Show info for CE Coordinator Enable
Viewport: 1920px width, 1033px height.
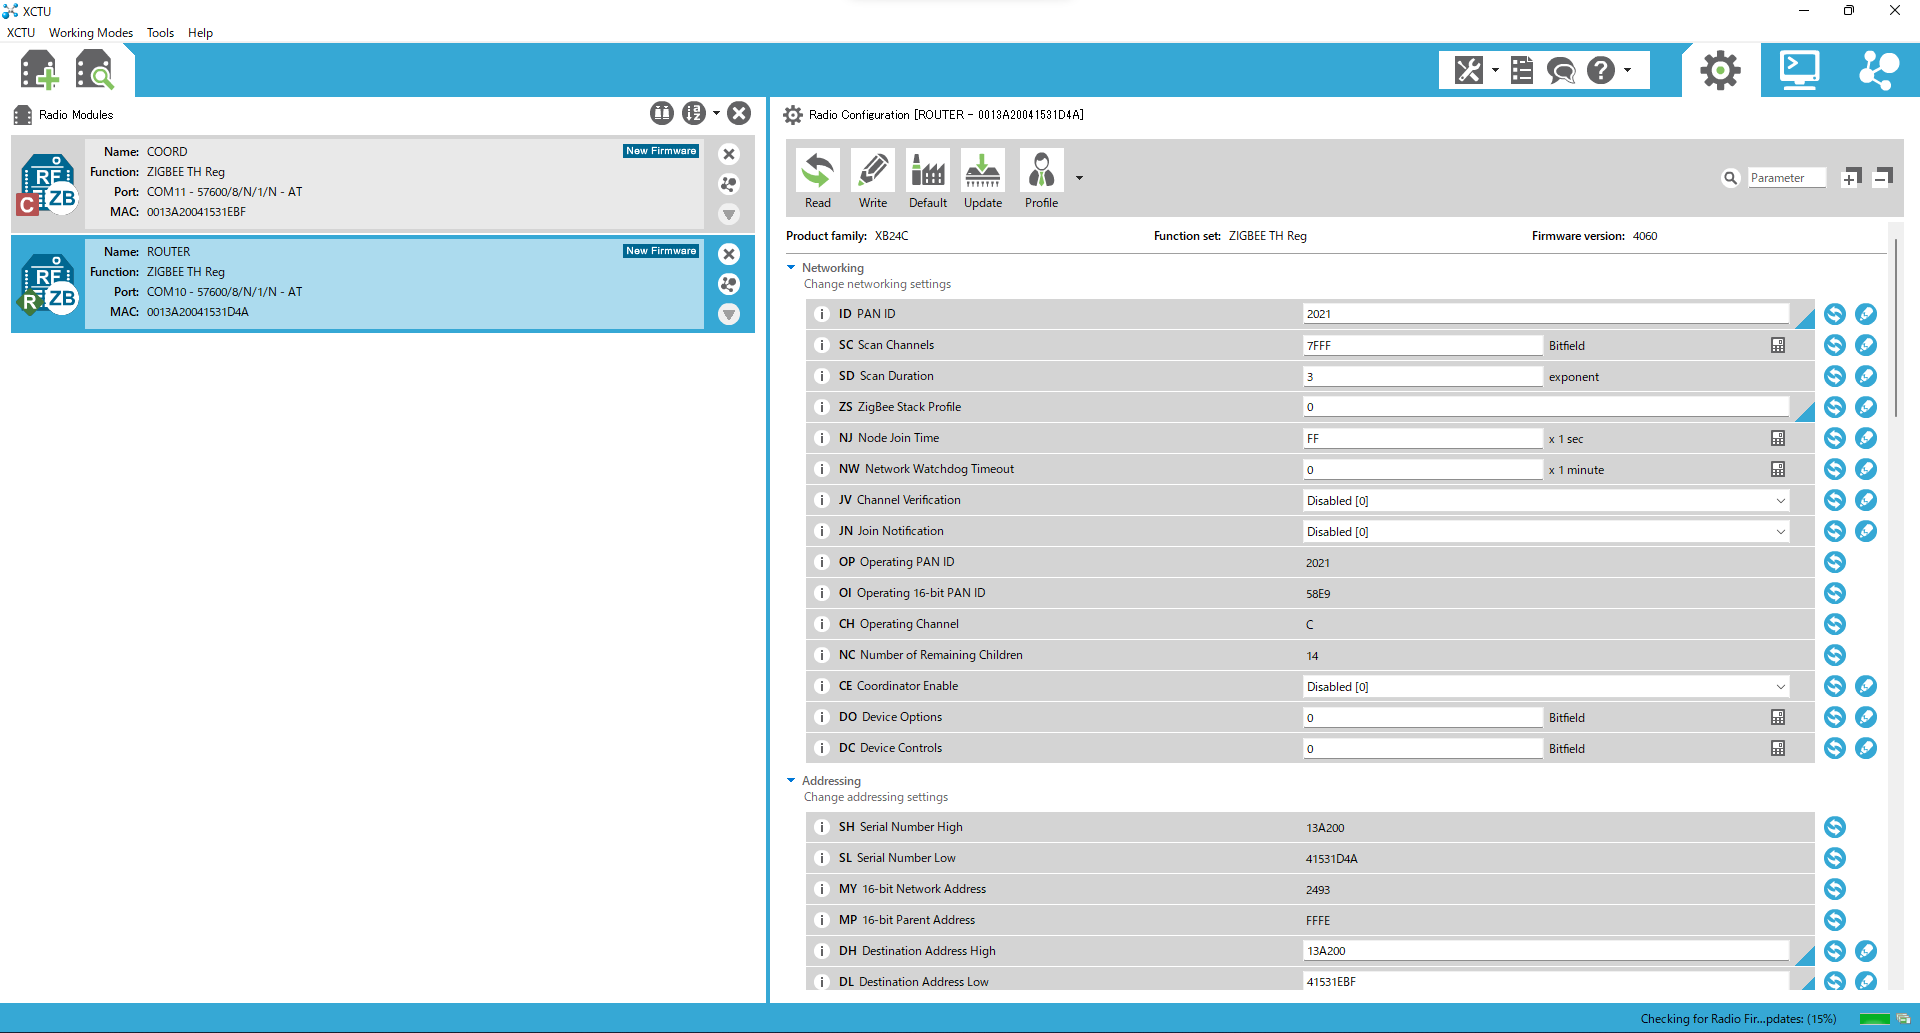[x=822, y=686]
